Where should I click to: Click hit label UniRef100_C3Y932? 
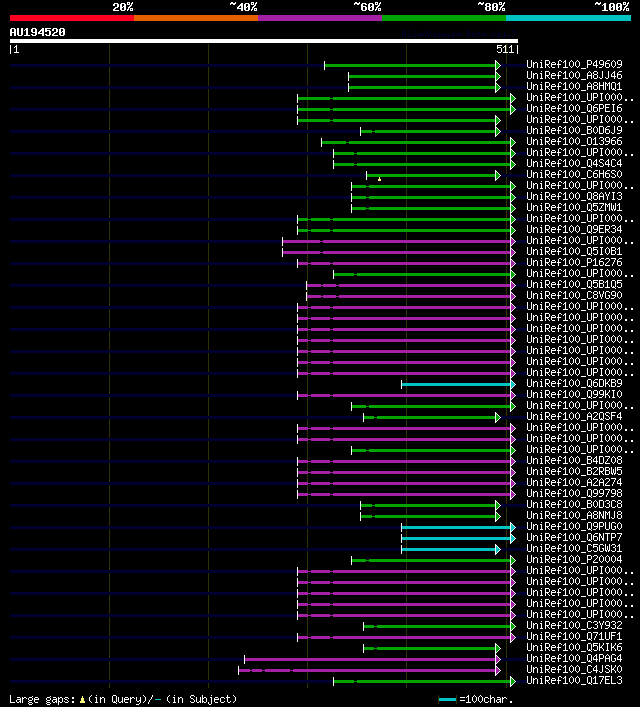tap(574, 625)
